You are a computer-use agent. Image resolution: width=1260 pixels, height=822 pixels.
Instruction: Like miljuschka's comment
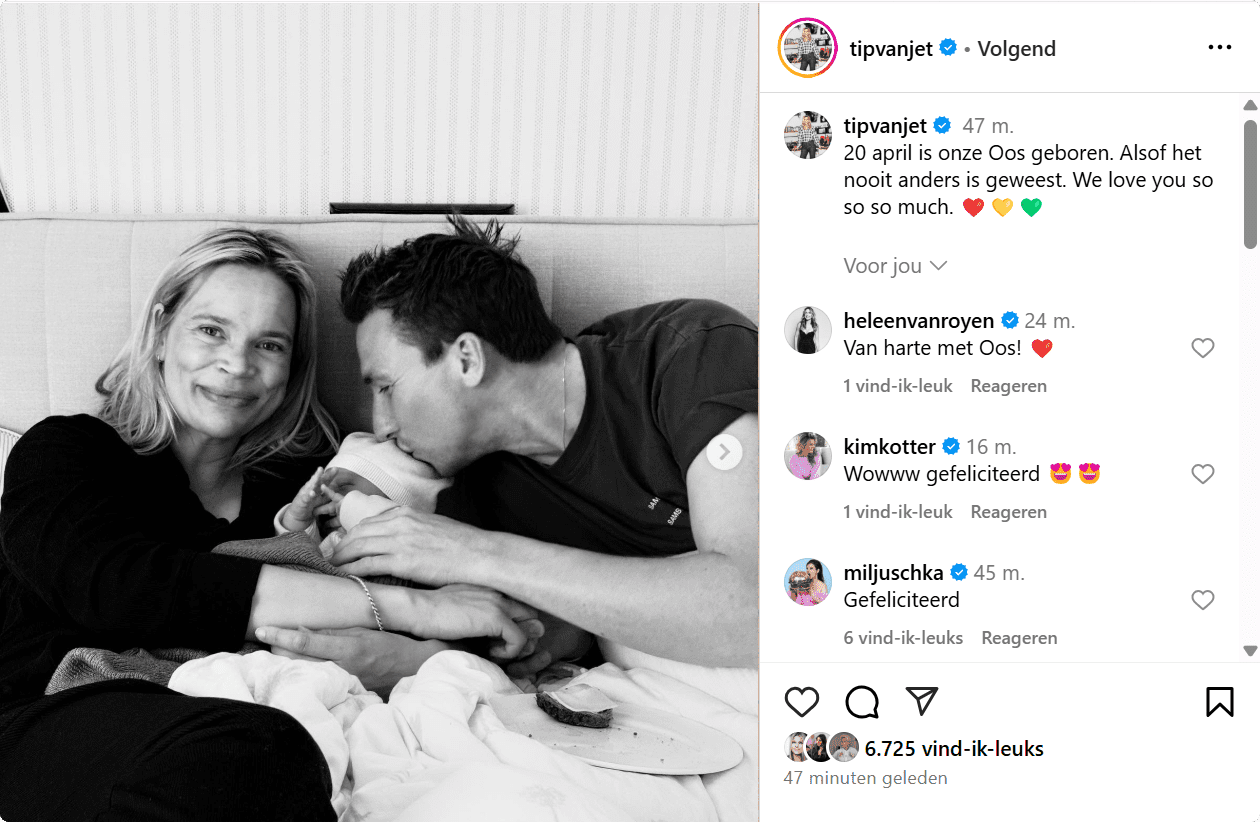point(1202,600)
